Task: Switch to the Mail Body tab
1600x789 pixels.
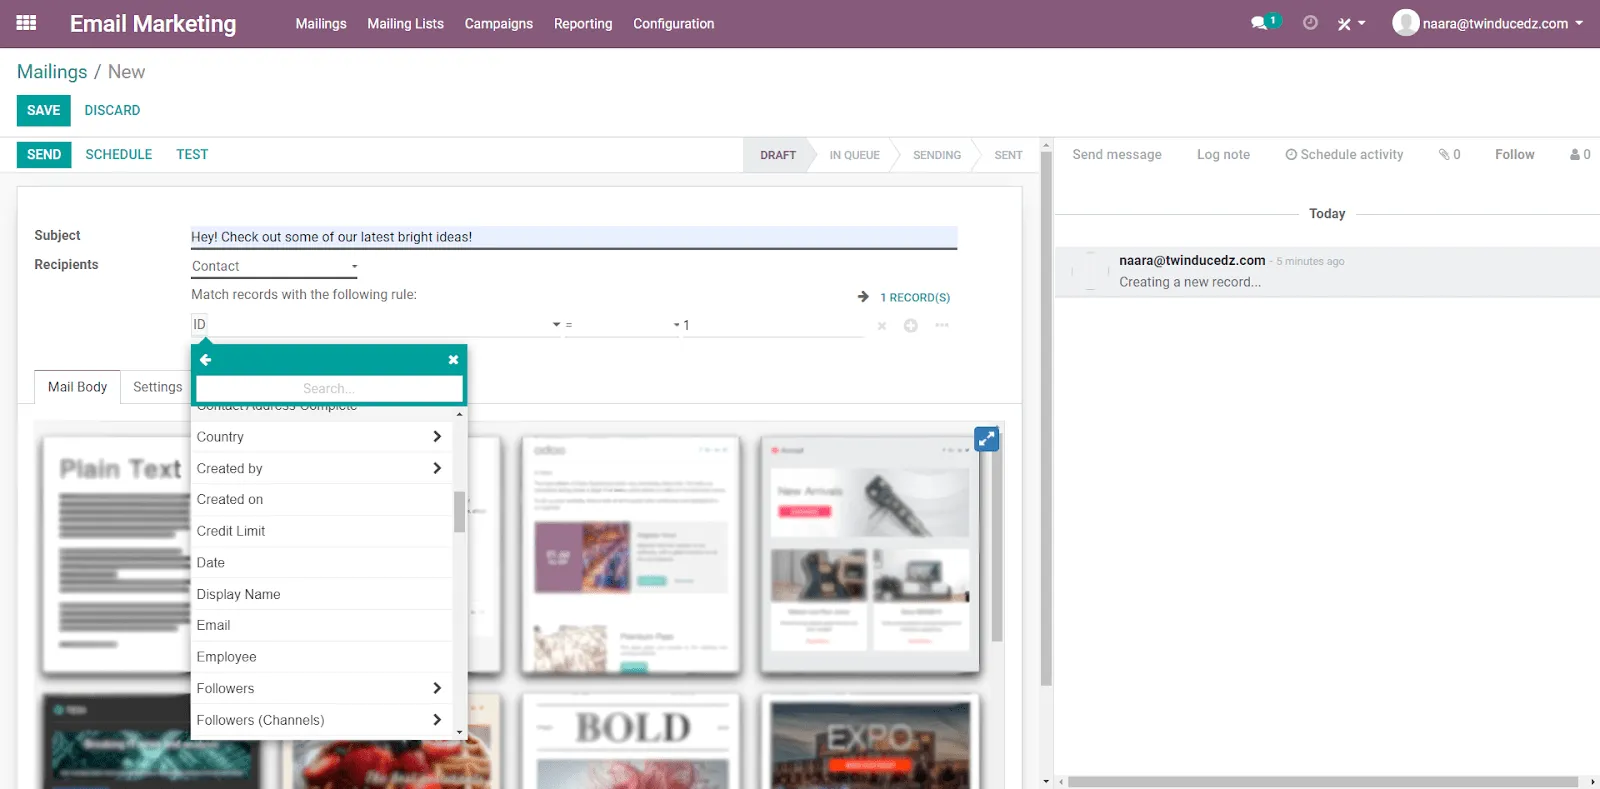Action: (x=77, y=387)
